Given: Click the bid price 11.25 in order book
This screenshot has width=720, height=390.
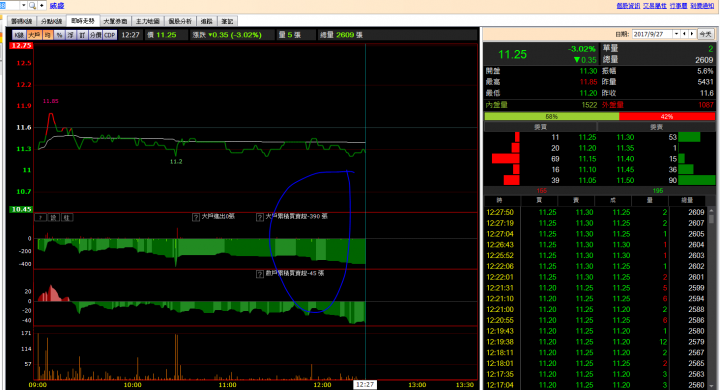Looking at the screenshot, I should coord(587,137).
